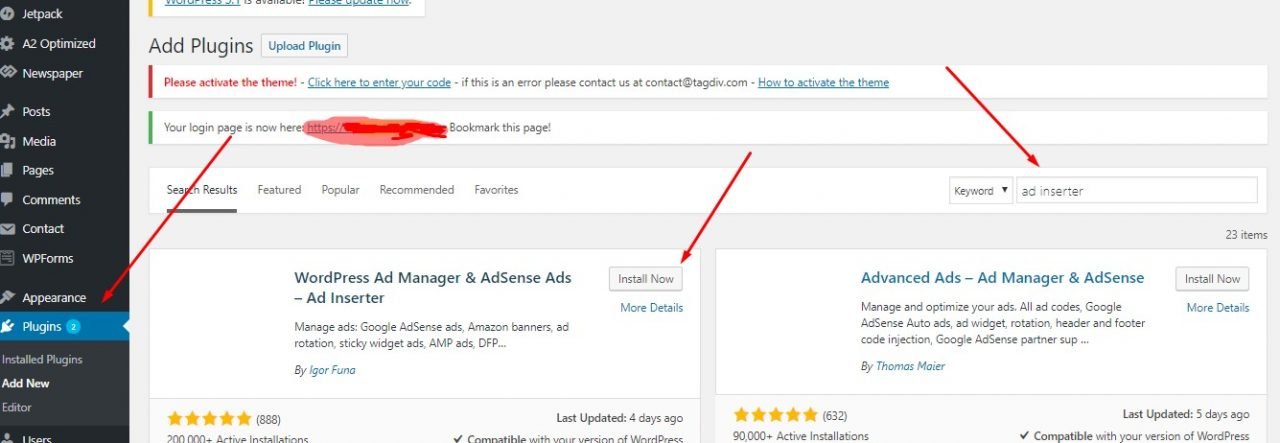Click the Contact envelope icon
Viewport: 1280px width, 443px height.
coord(7,229)
